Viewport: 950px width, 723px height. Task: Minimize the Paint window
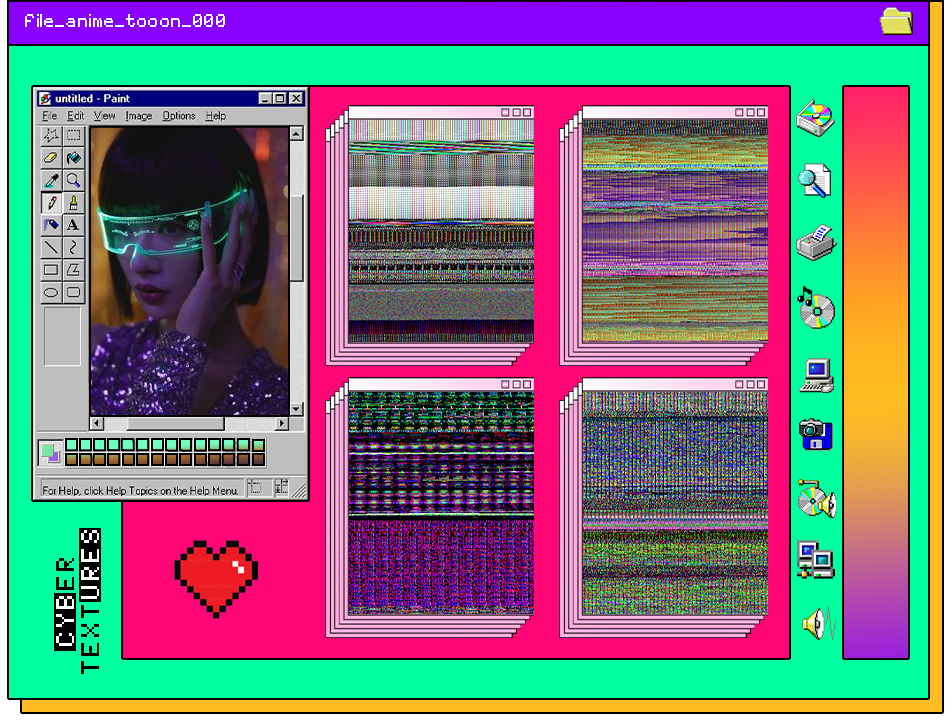[x=265, y=98]
